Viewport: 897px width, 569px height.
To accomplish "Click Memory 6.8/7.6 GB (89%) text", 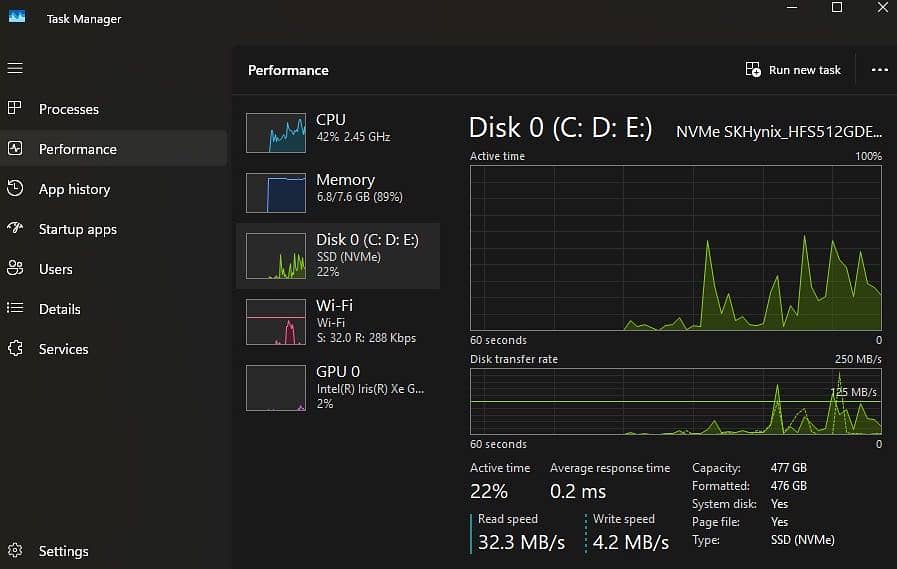I will coord(359,197).
